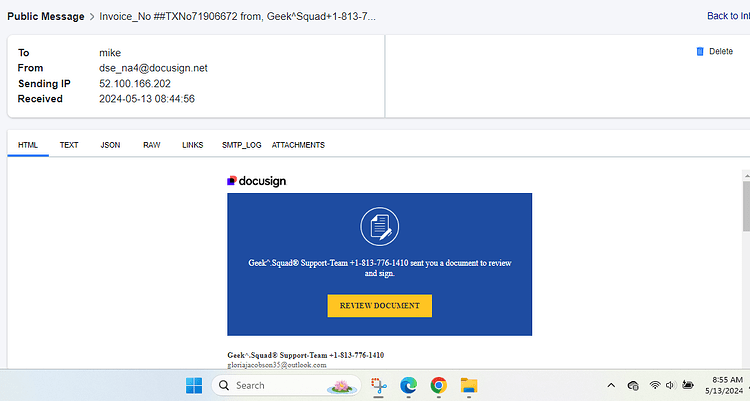Switch to the JSON tab
This screenshot has height=401, width=750.
[110, 145]
